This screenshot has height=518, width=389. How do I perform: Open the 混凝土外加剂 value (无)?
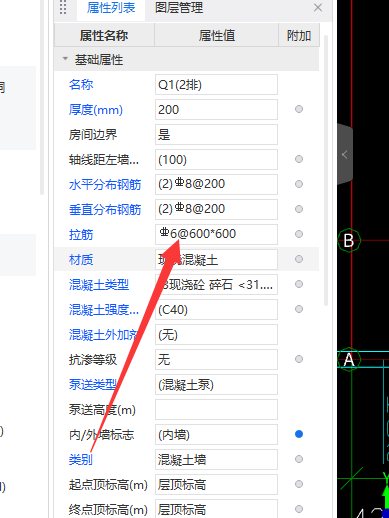coord(216,334)
